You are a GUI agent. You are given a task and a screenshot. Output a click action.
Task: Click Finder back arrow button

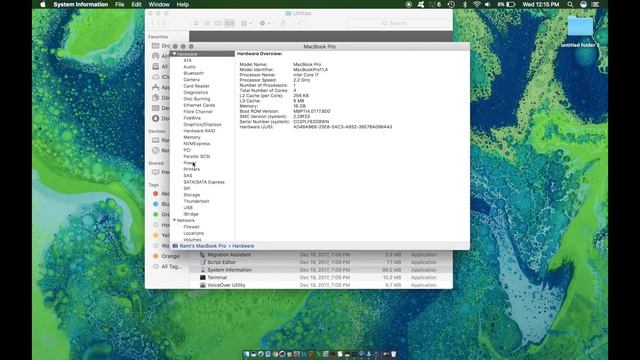(x=153, y=24)
